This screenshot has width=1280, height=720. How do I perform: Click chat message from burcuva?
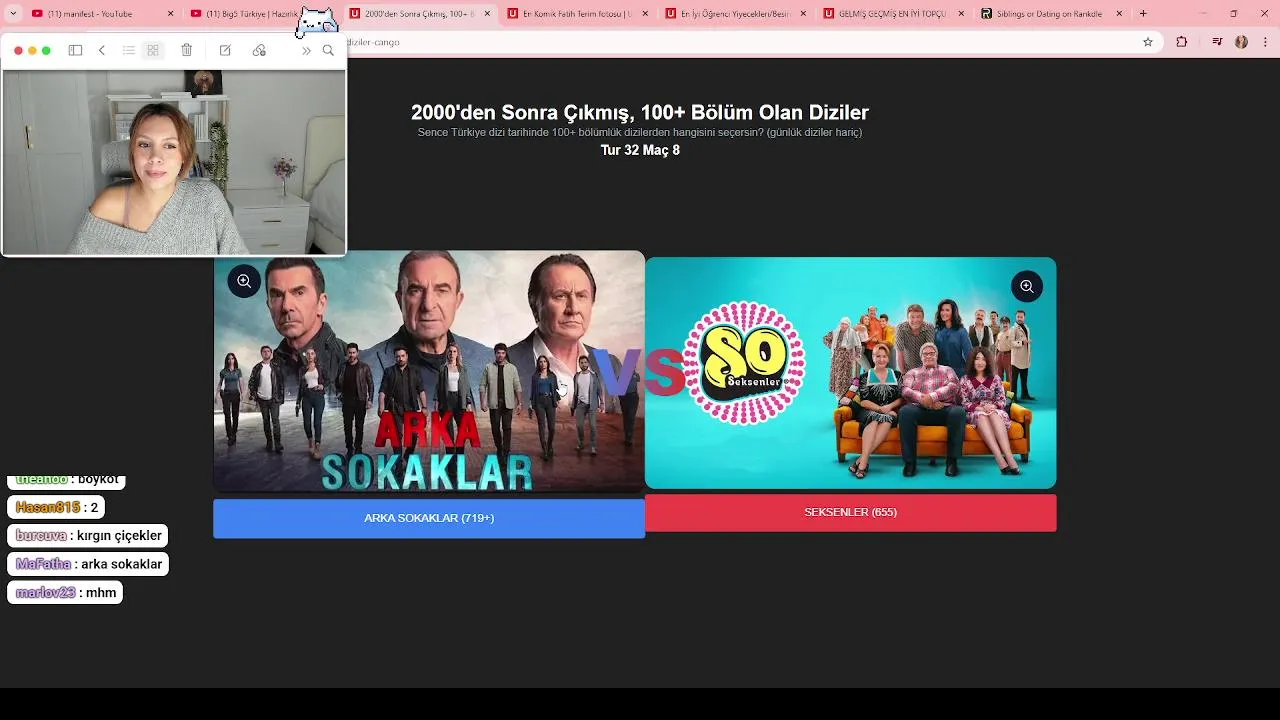point(87,536)
